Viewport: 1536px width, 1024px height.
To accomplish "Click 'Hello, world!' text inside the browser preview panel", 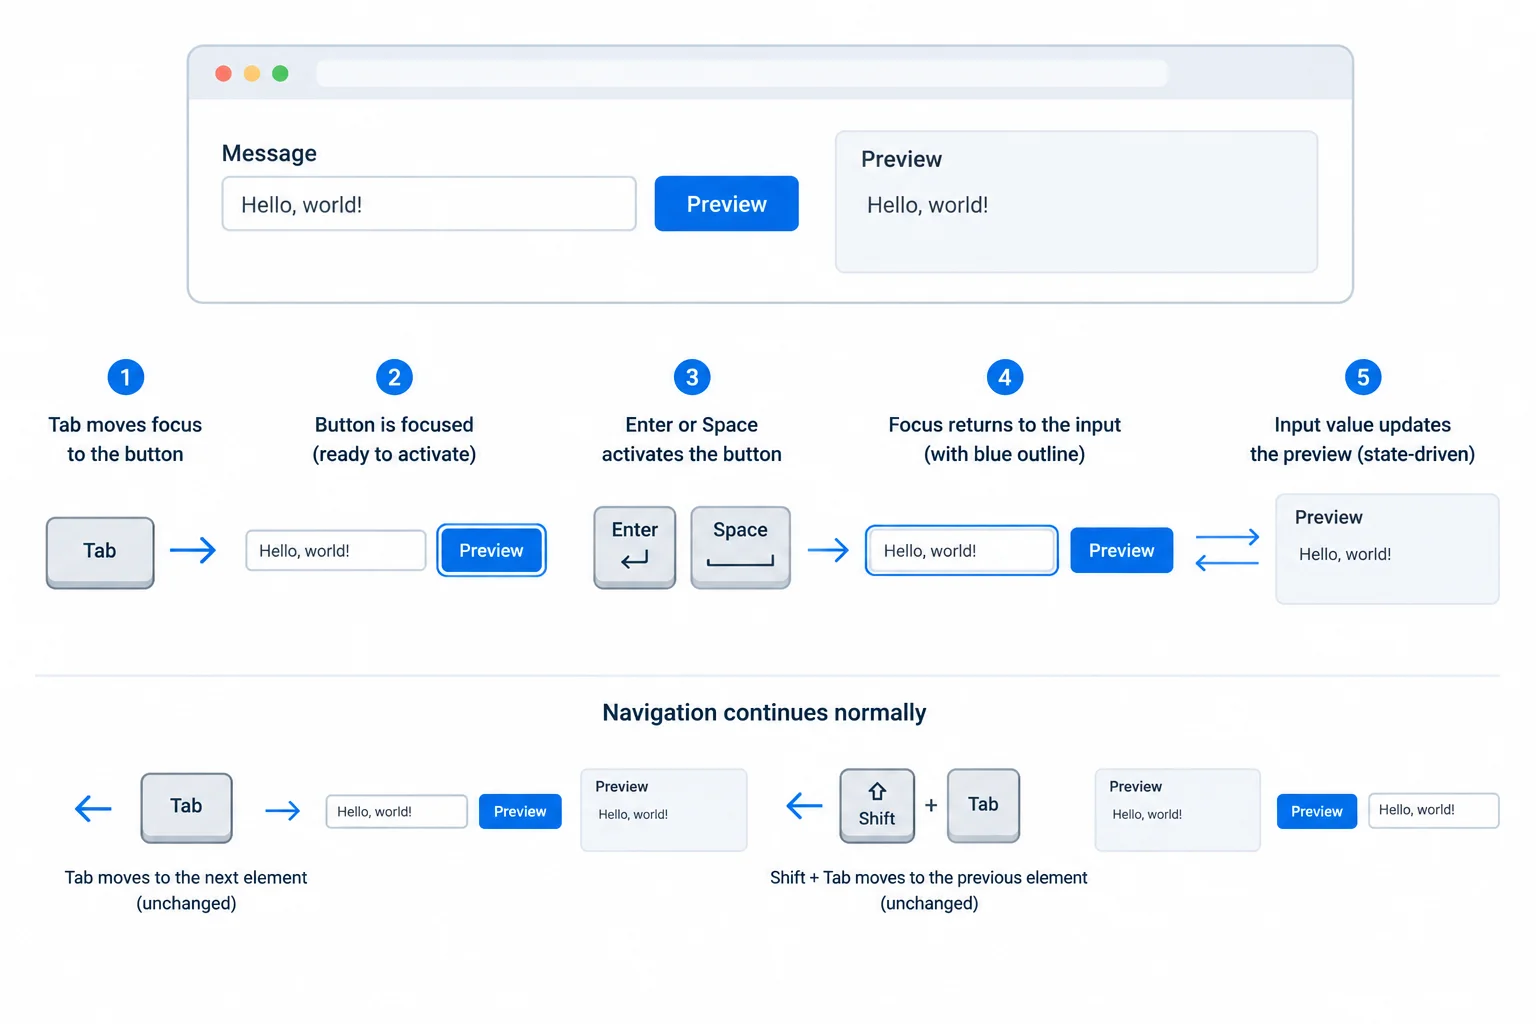I will point(928,205).
